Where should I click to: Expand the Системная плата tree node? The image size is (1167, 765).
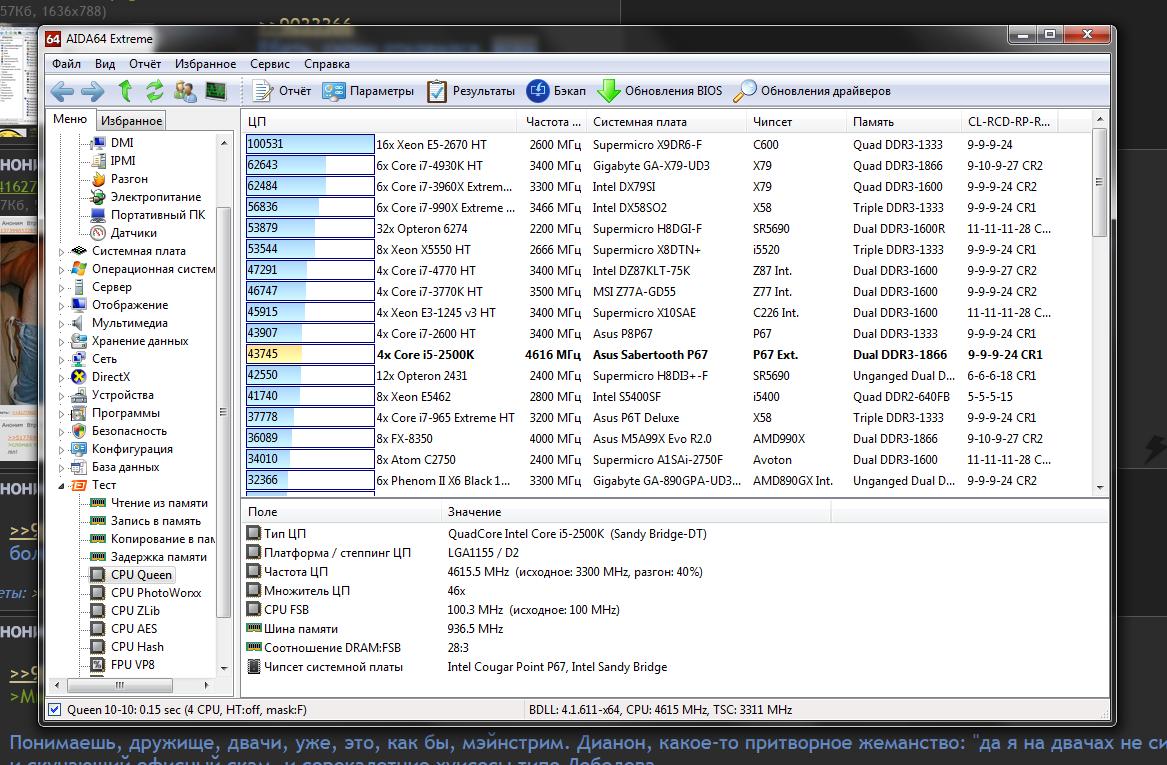[62, 252]
